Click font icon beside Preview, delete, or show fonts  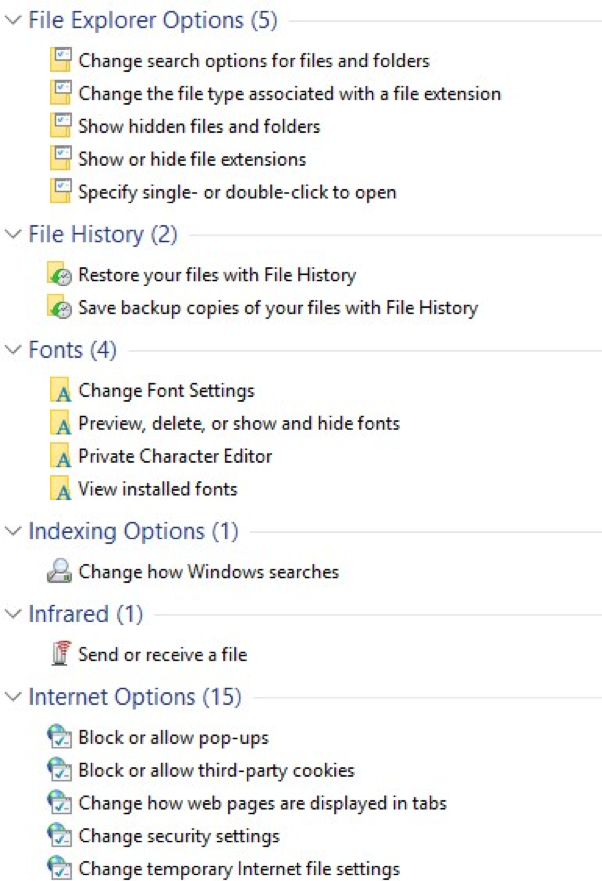point(61,423)
